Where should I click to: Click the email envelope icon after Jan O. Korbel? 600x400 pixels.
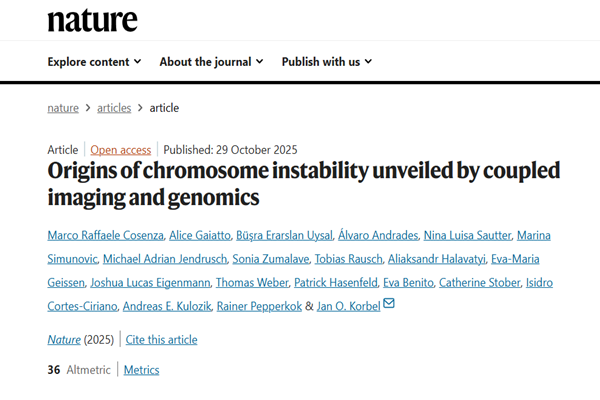pyautogui.click(x=389, y=303)
